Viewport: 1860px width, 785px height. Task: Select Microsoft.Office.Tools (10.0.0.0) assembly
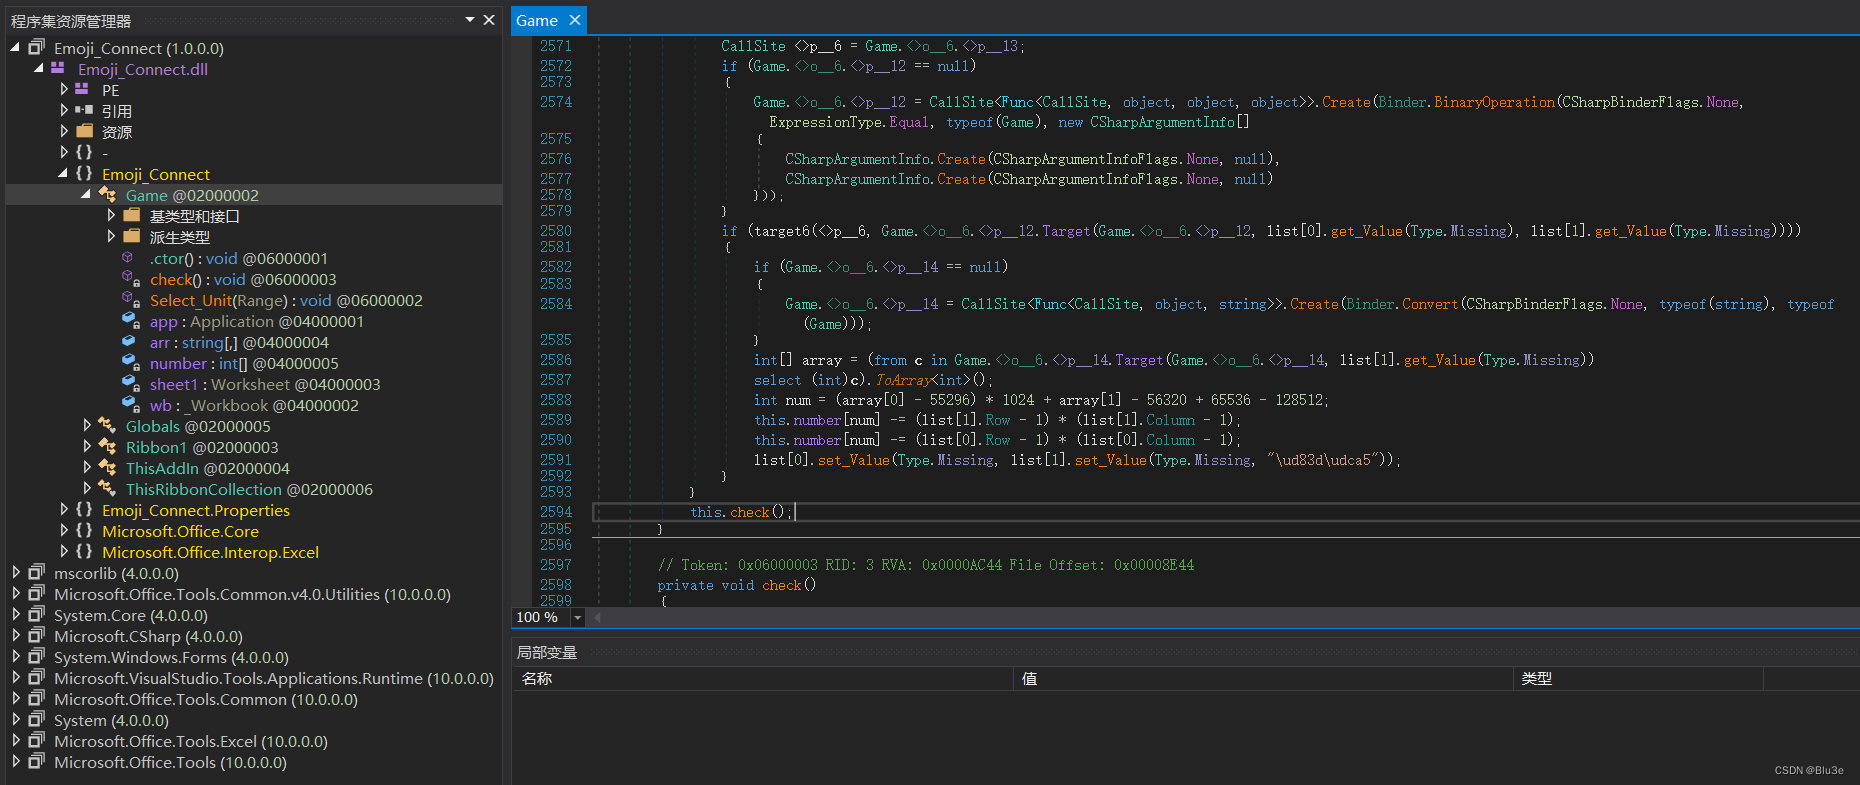(170, 762)
